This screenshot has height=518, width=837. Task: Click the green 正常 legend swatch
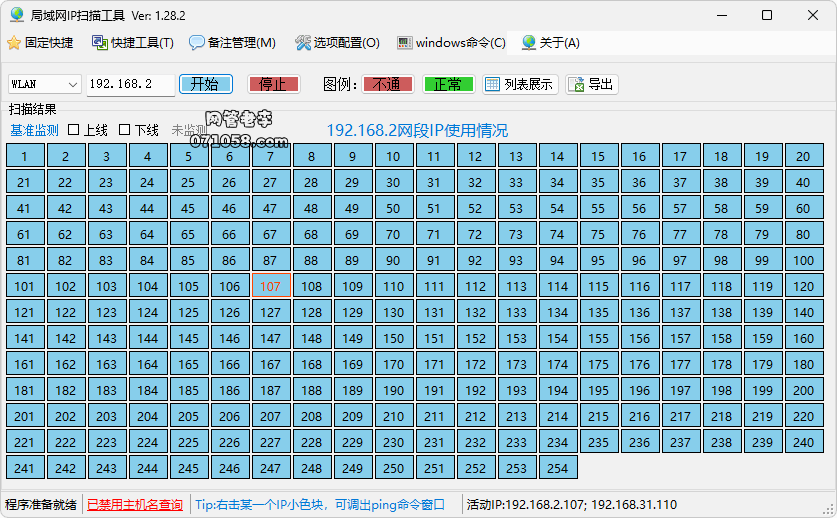click(448, 84)
